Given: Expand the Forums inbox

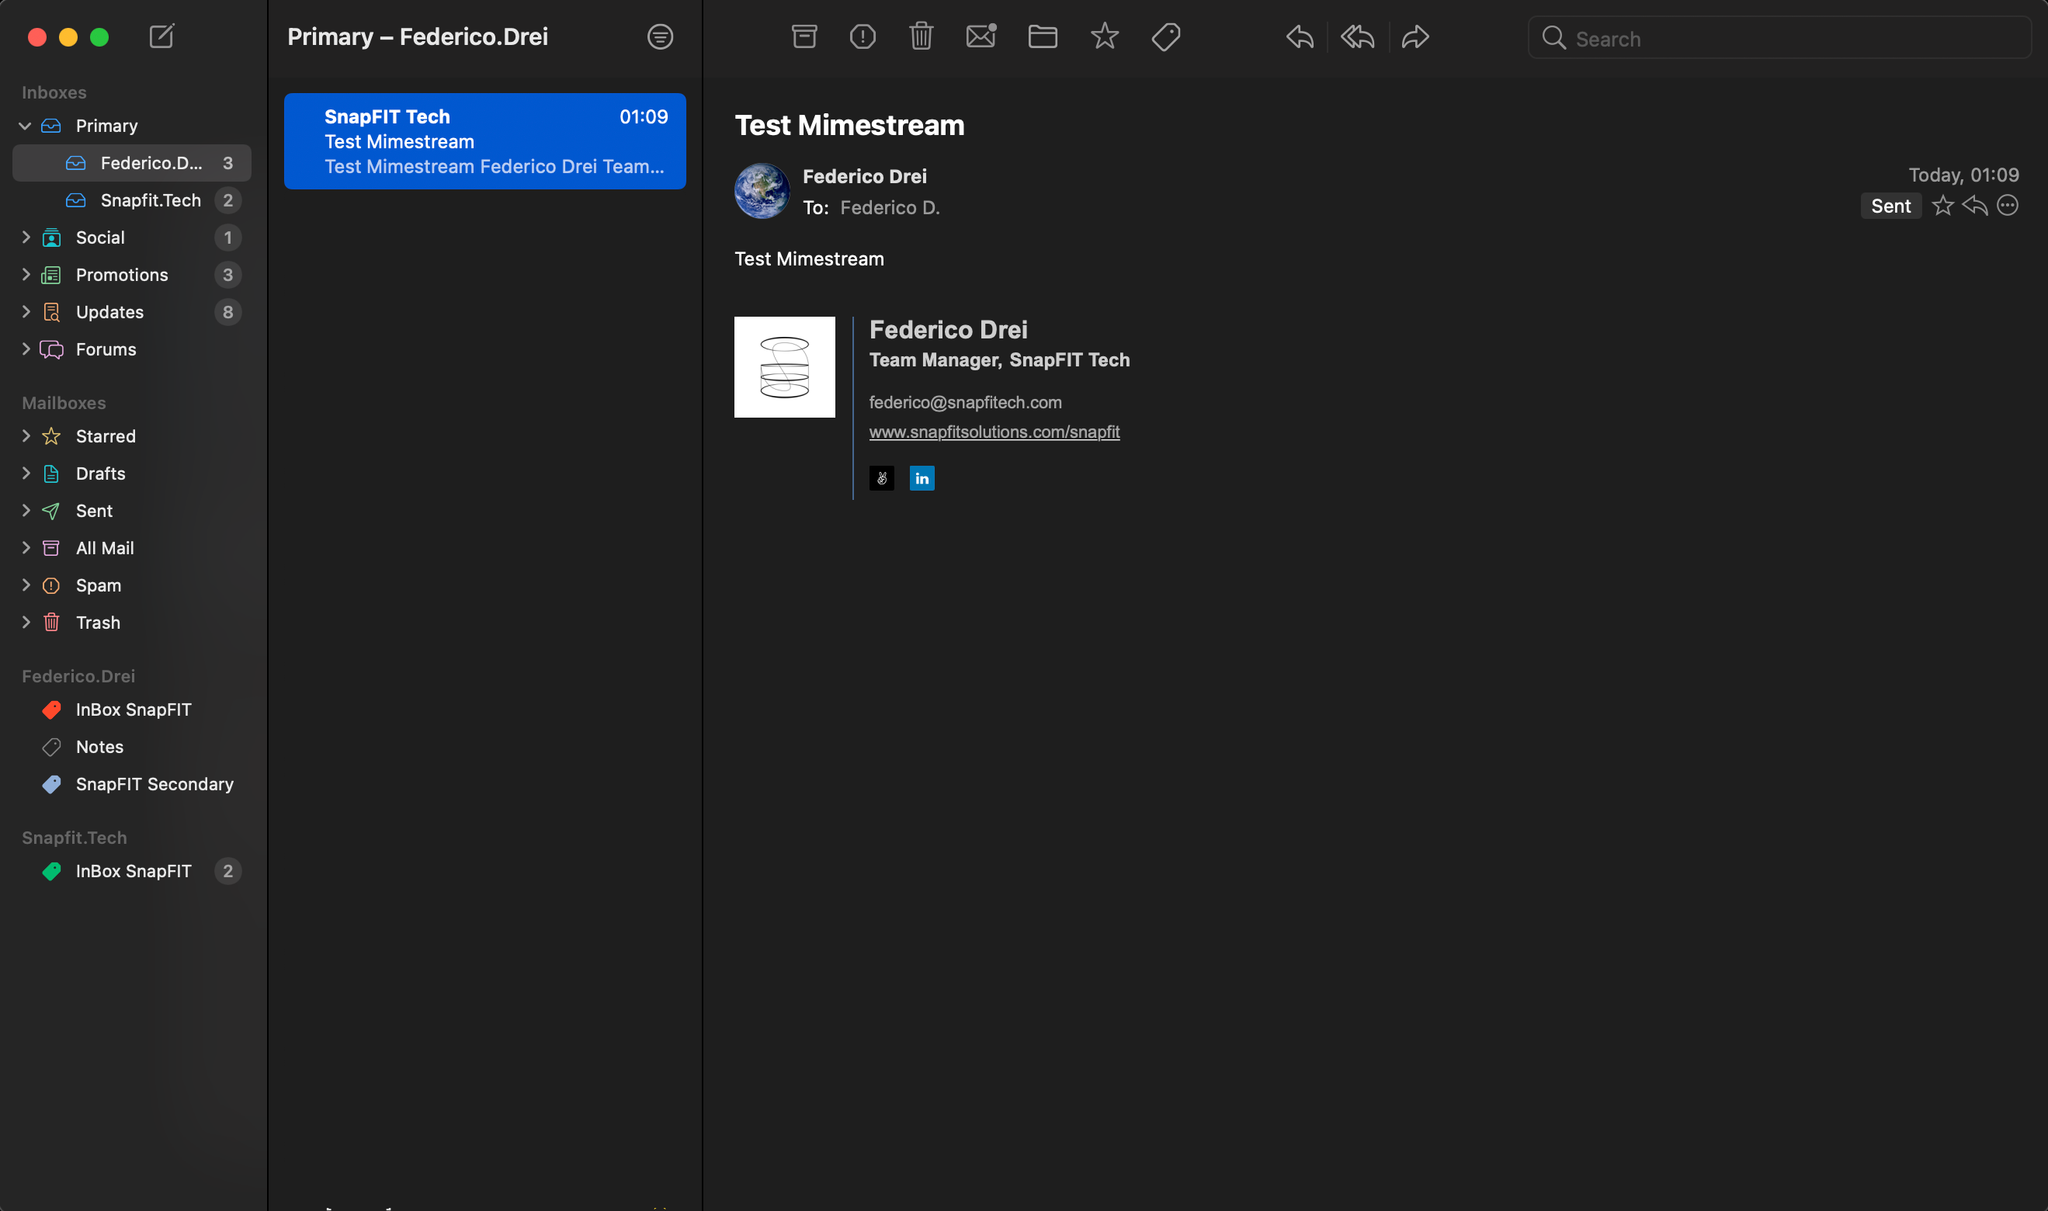Looking at the screenshot, I should pos(25,349).
